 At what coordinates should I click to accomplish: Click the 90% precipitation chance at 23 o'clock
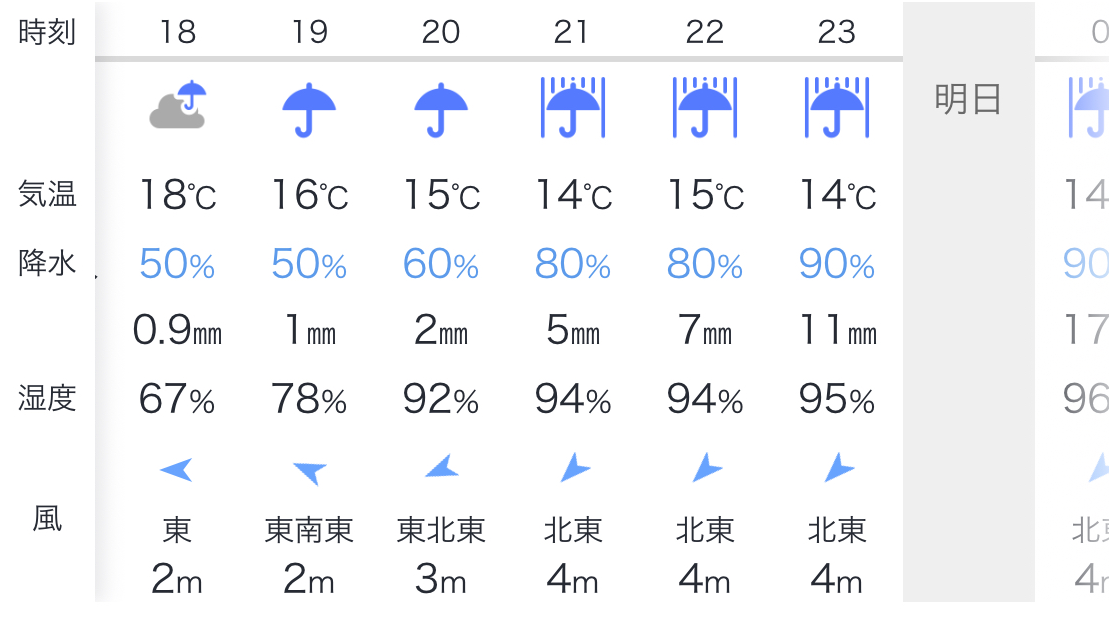[837, 264]
